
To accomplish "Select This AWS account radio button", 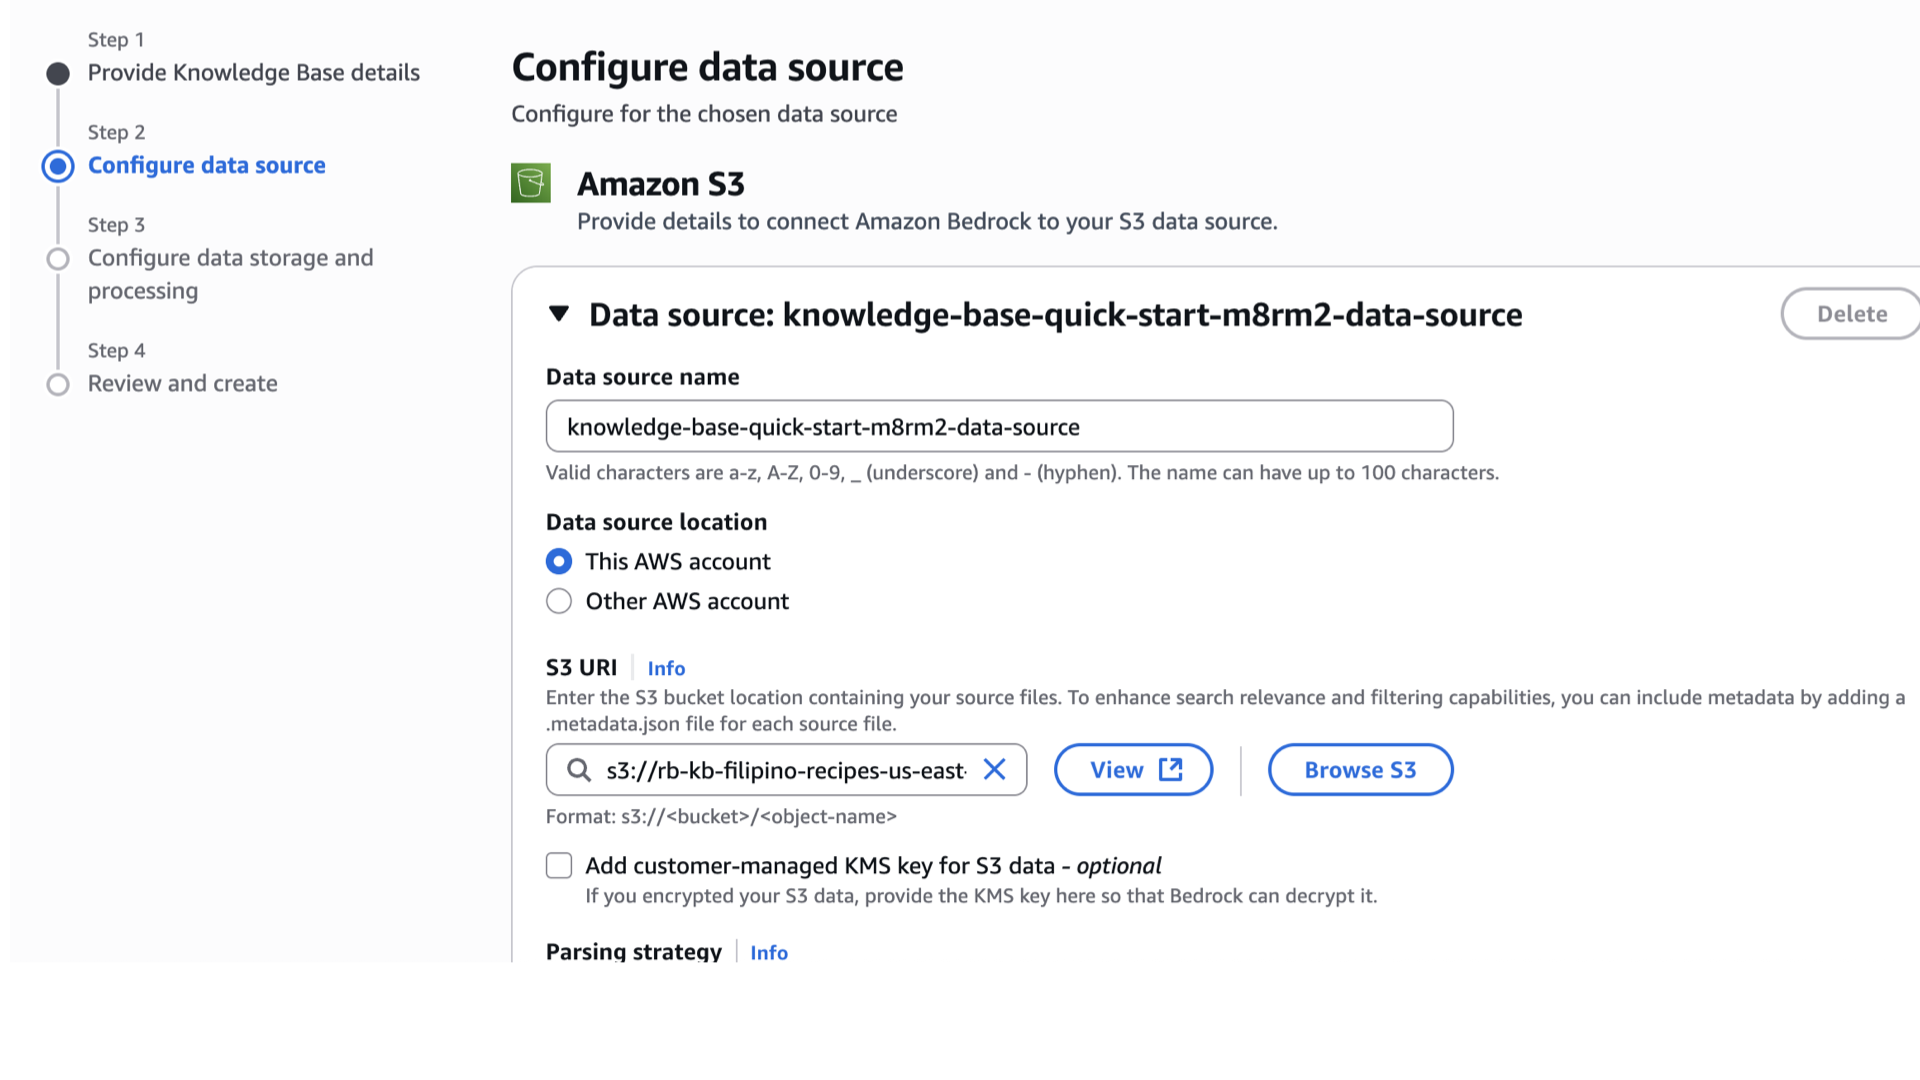I will pos(559,562).
